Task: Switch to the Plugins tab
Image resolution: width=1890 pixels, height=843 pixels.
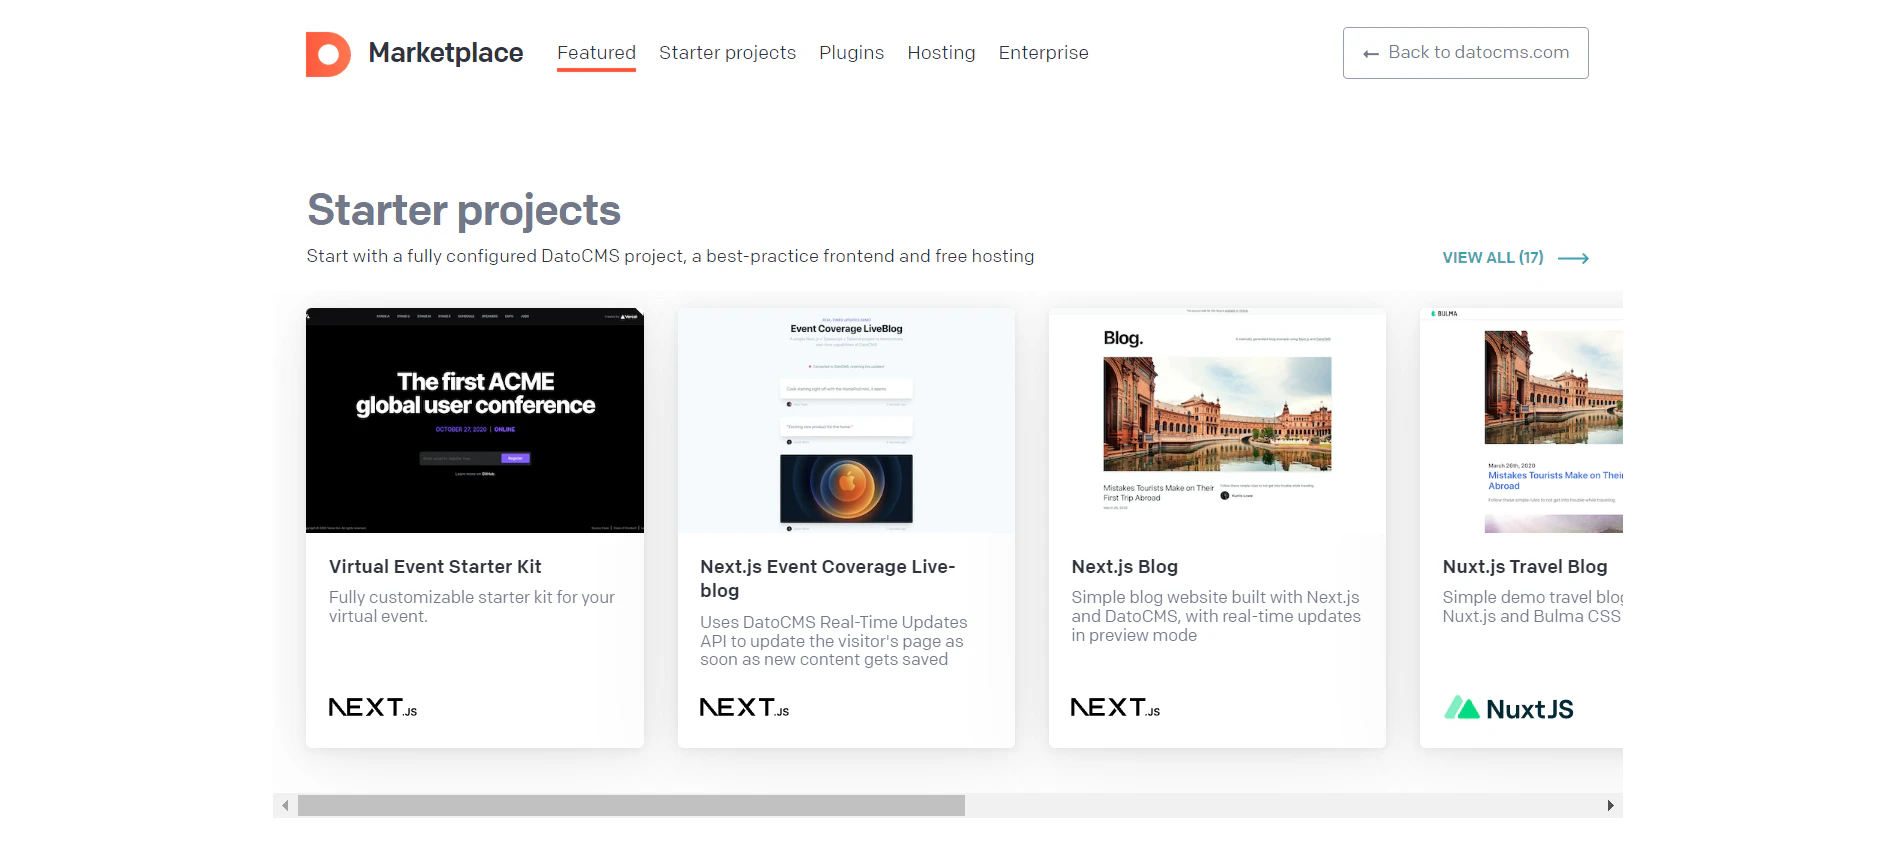Action: click(851, 53)
